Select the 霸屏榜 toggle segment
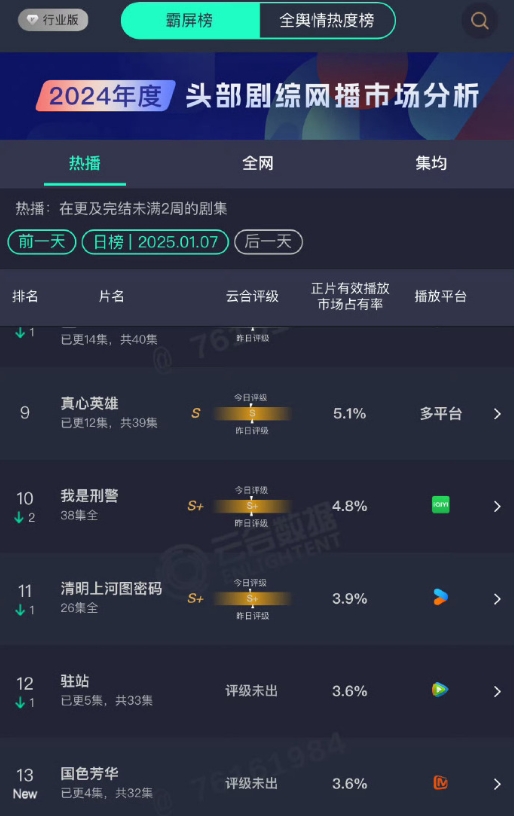The image size is (514, 816). coord(190,20)
